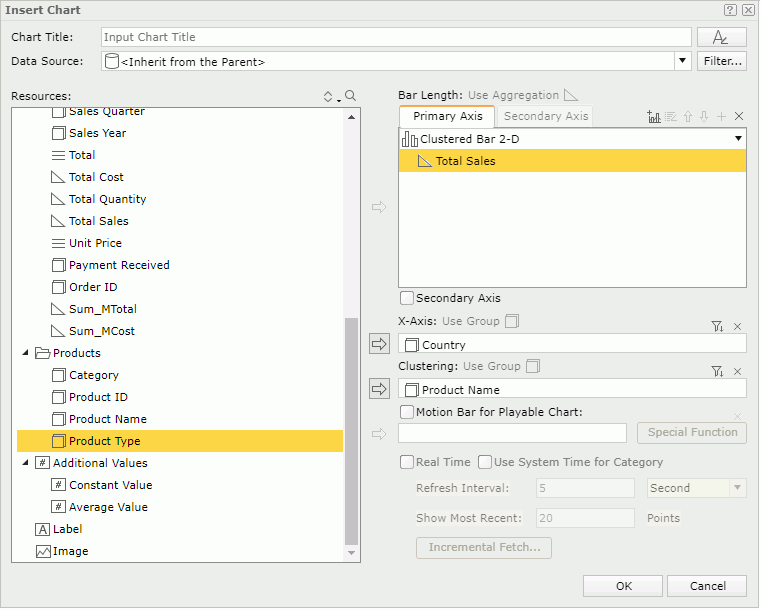
Task: Enable the Secondary Axis checkbox
Action: click(407, 298)
